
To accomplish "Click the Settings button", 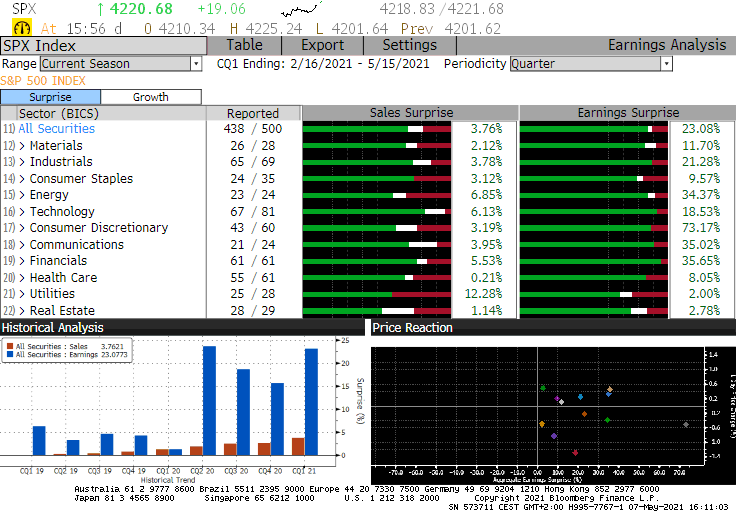I will coord(410,45).
